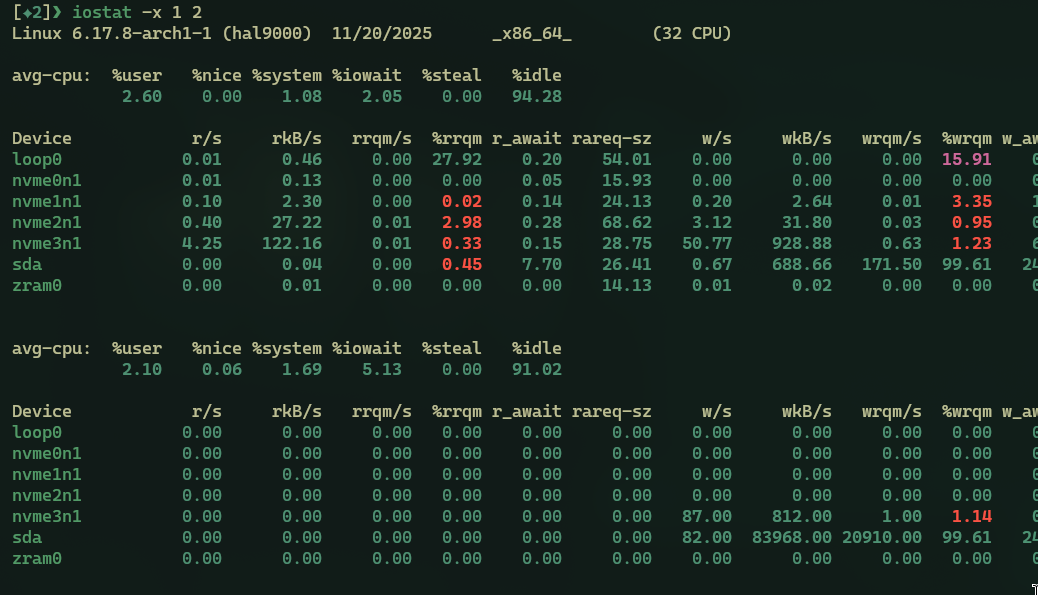
Task: Select the date 11/20/2025 in the header
Action: (386, 33)
